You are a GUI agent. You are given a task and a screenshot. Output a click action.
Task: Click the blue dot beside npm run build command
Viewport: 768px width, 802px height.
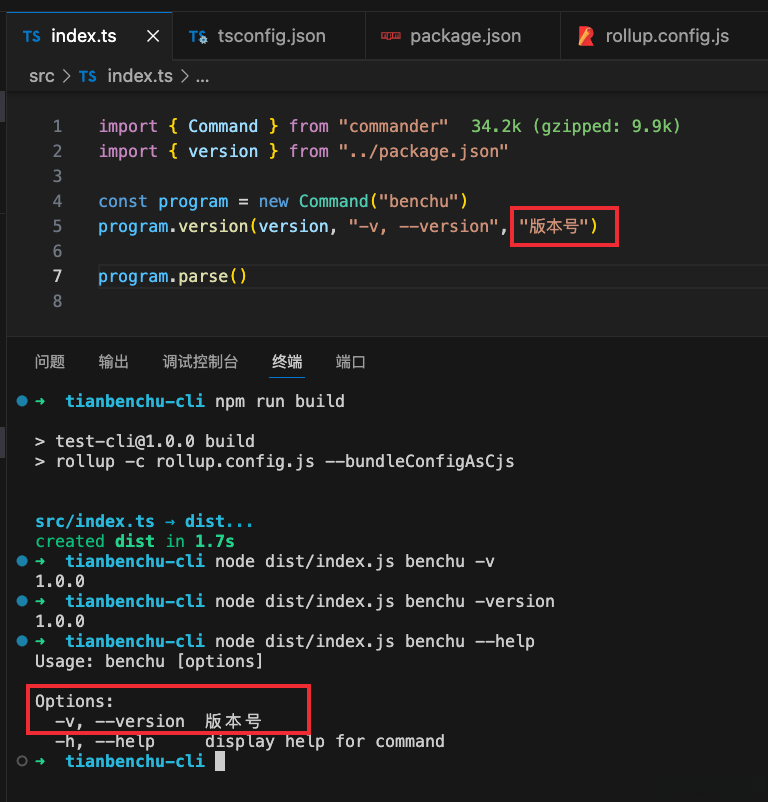coord(22,401)
